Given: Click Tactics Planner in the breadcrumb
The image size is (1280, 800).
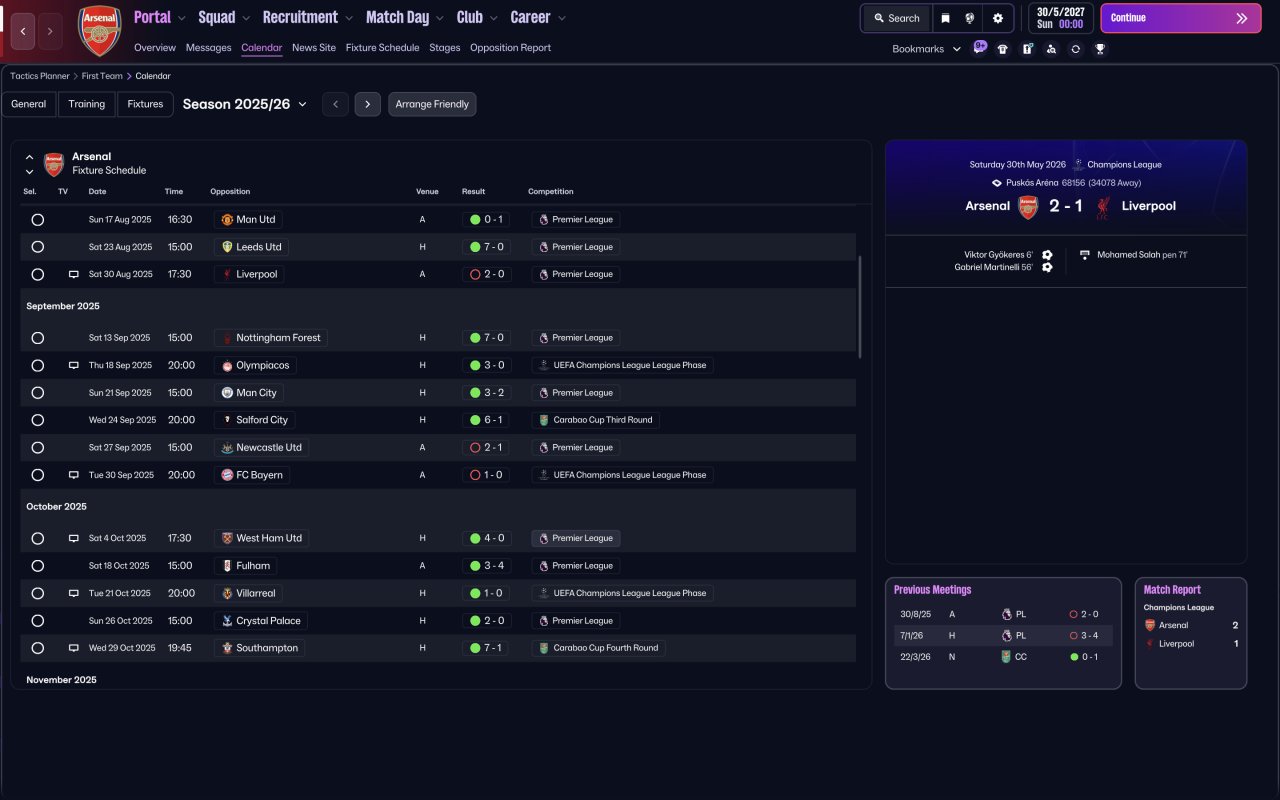Looking at the screenshot, I should tap(40, 76).
